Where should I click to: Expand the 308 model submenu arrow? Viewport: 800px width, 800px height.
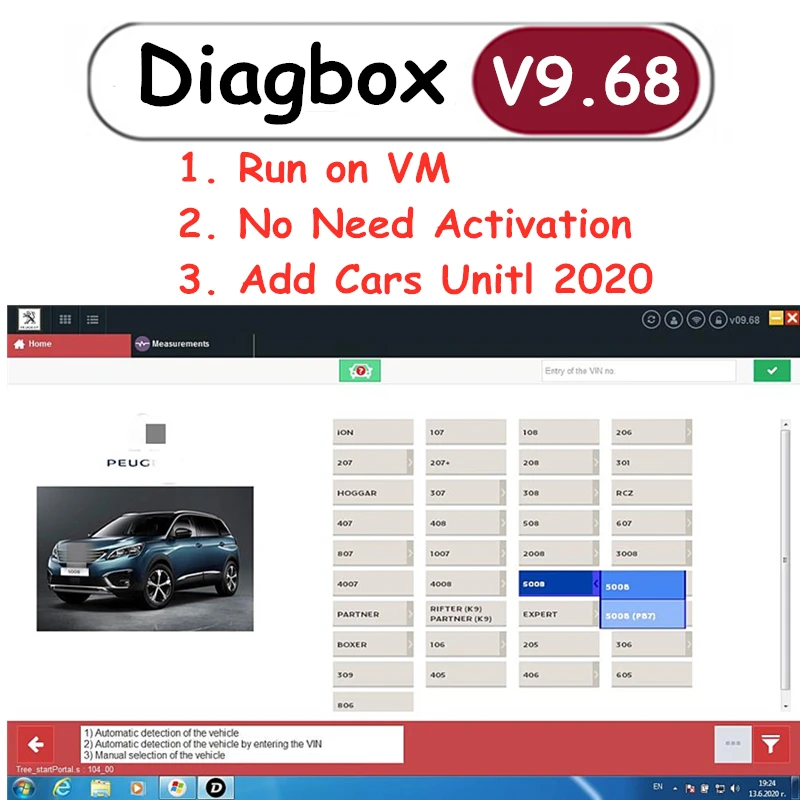pyautogui.click(x=595, y=493)
